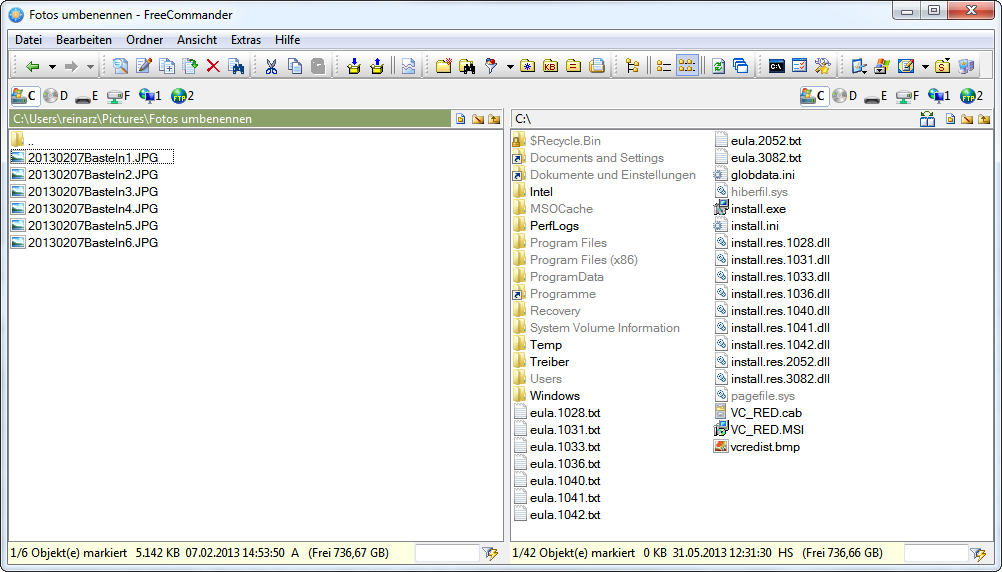1002x572 pixels.
Task: Expand the filter dropdown arrow in toolbar
Action: 510,67
